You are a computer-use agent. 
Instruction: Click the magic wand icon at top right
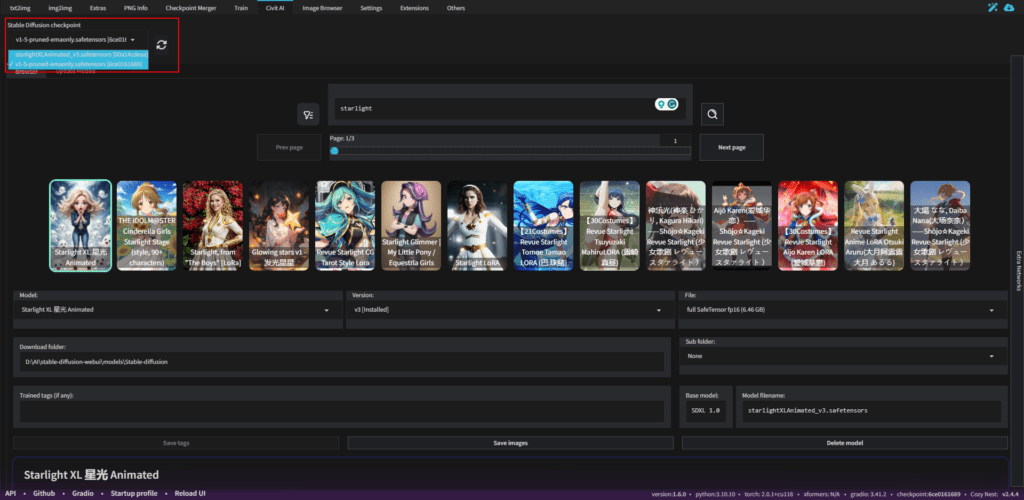[992, 8]
